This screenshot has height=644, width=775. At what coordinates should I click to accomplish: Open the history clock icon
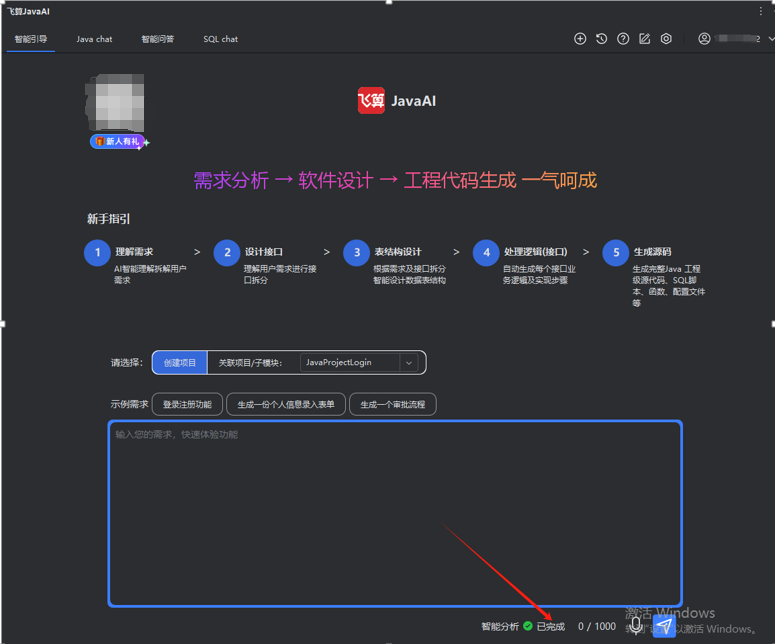[x=602, y=39]
